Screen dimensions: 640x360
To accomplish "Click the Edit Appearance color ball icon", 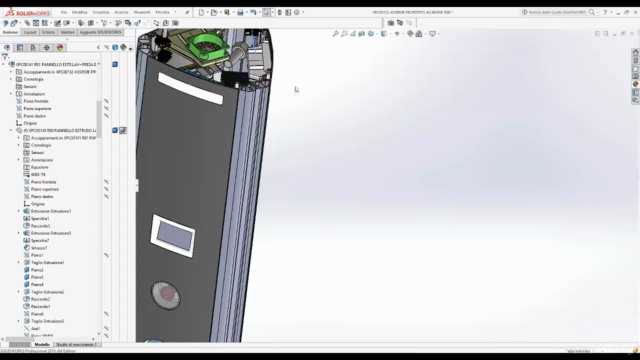I will coord(410,34).
